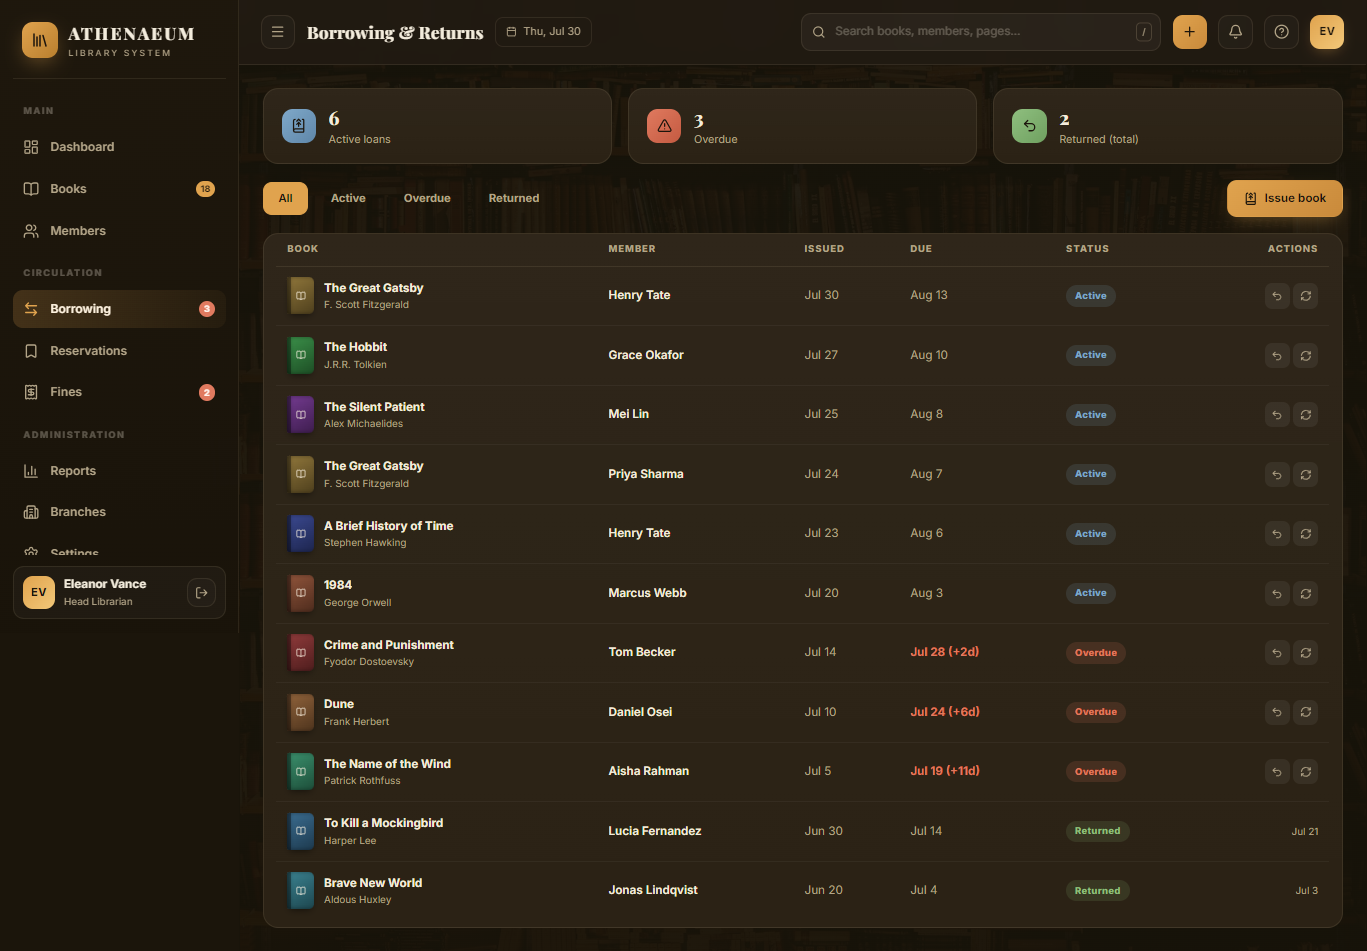Return The Name of the Wind
Image resolution: width=1367 pixels, height=951 pixels.
coord(1277,772)
